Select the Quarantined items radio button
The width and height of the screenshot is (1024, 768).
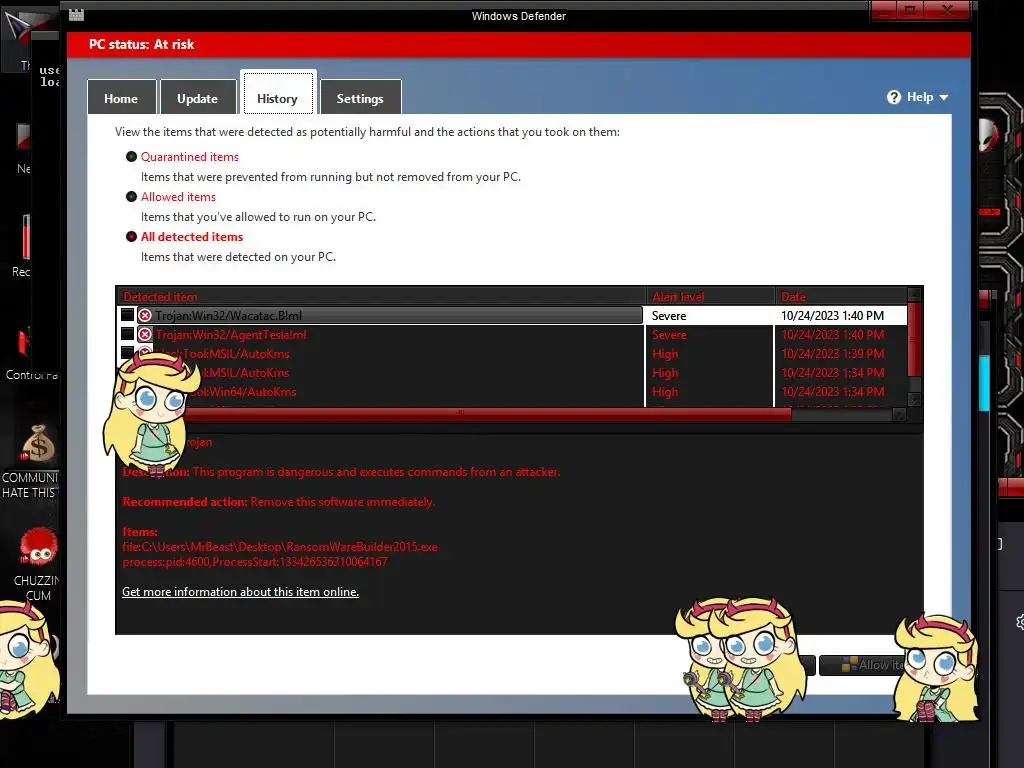[x=131, y=157]
